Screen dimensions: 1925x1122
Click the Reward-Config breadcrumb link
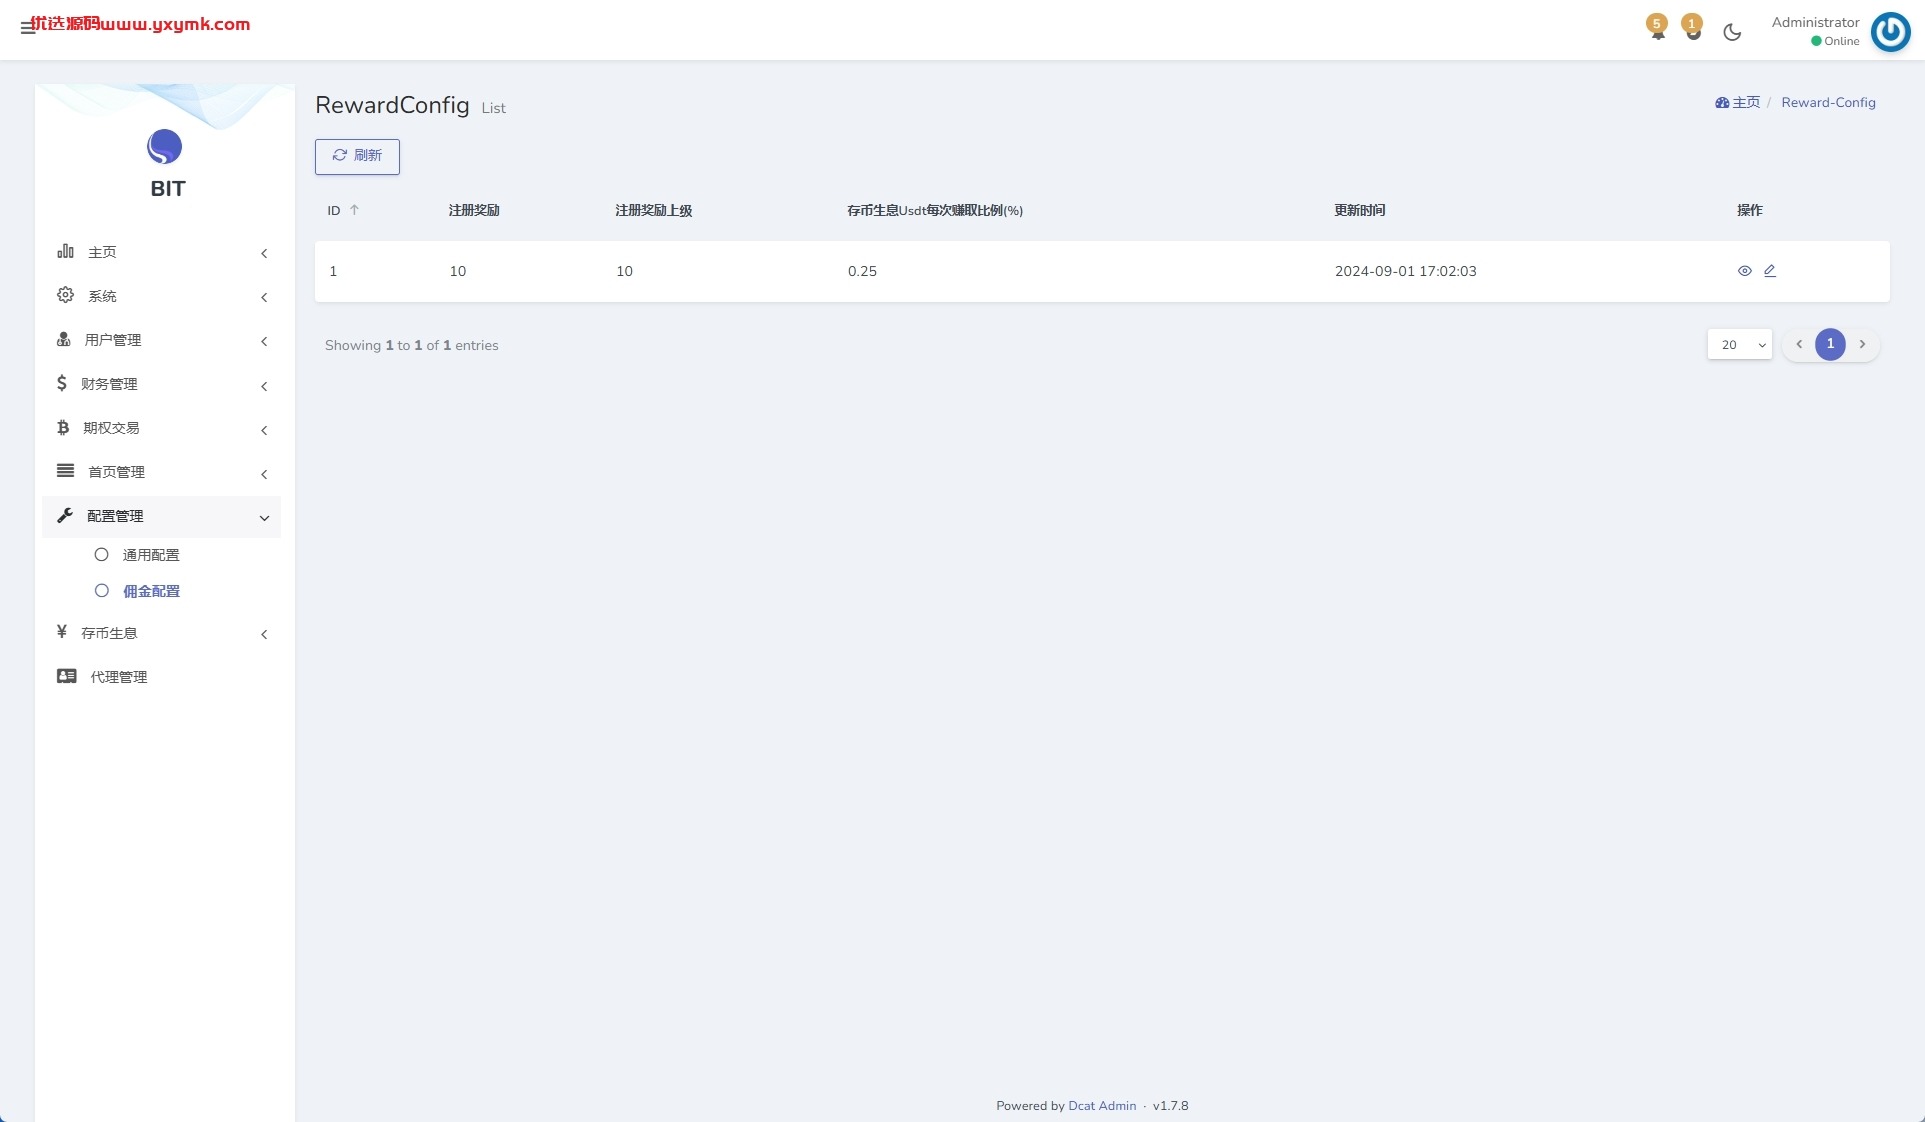point(1828,103)
